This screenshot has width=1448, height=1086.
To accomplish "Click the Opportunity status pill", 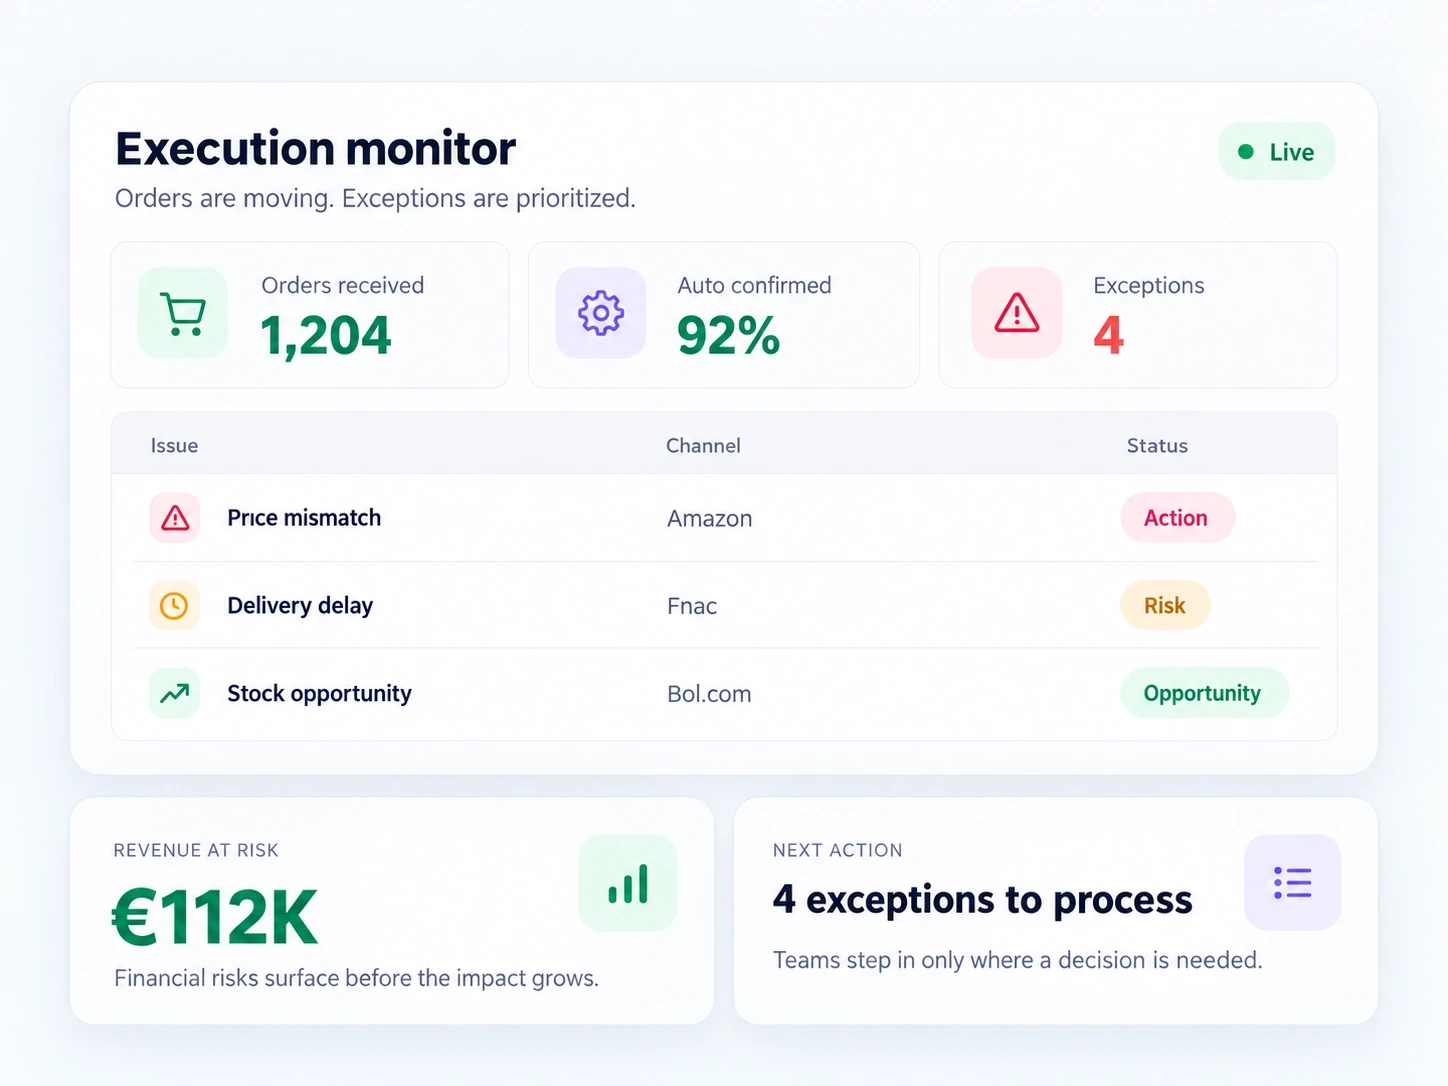I will click(1204, 693).
